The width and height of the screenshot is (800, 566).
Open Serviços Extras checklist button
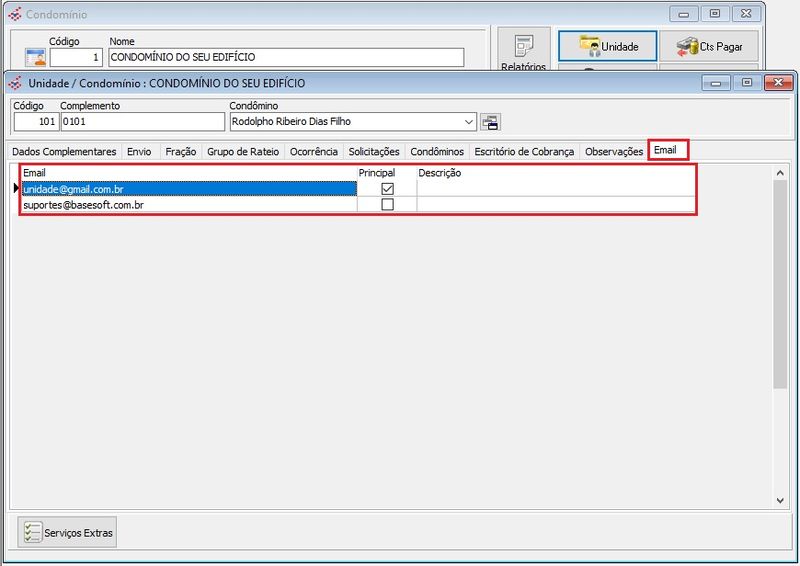68,532
